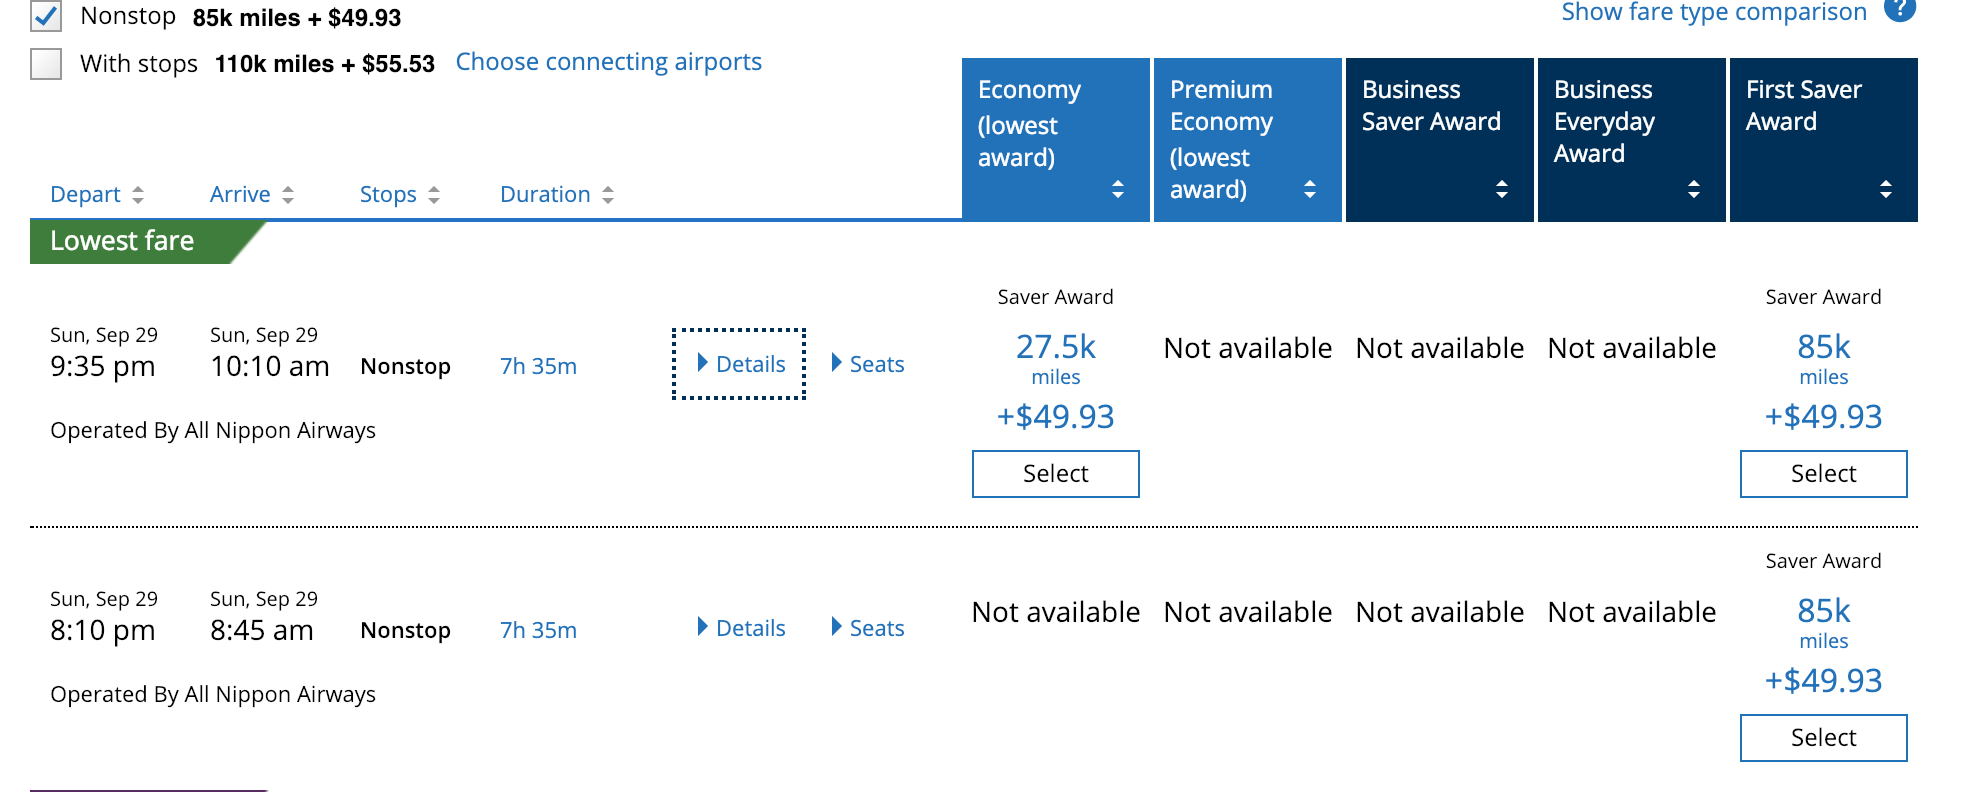Sort by Arrive time arrows
This screenshot has width=1968, height=792.
coord(288,195)
